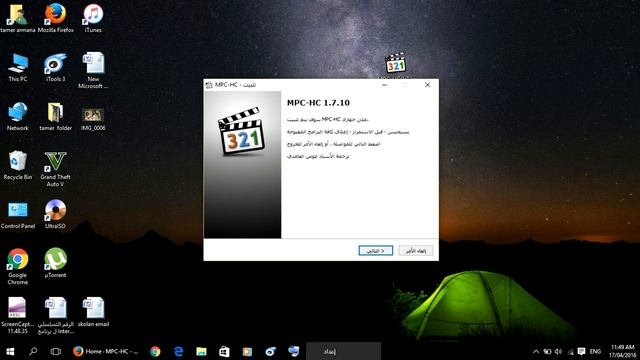Close the MPC-HC setup dialog
This screenshot has width=640, height=360.
pyautogui.click(x=427, y=85)
